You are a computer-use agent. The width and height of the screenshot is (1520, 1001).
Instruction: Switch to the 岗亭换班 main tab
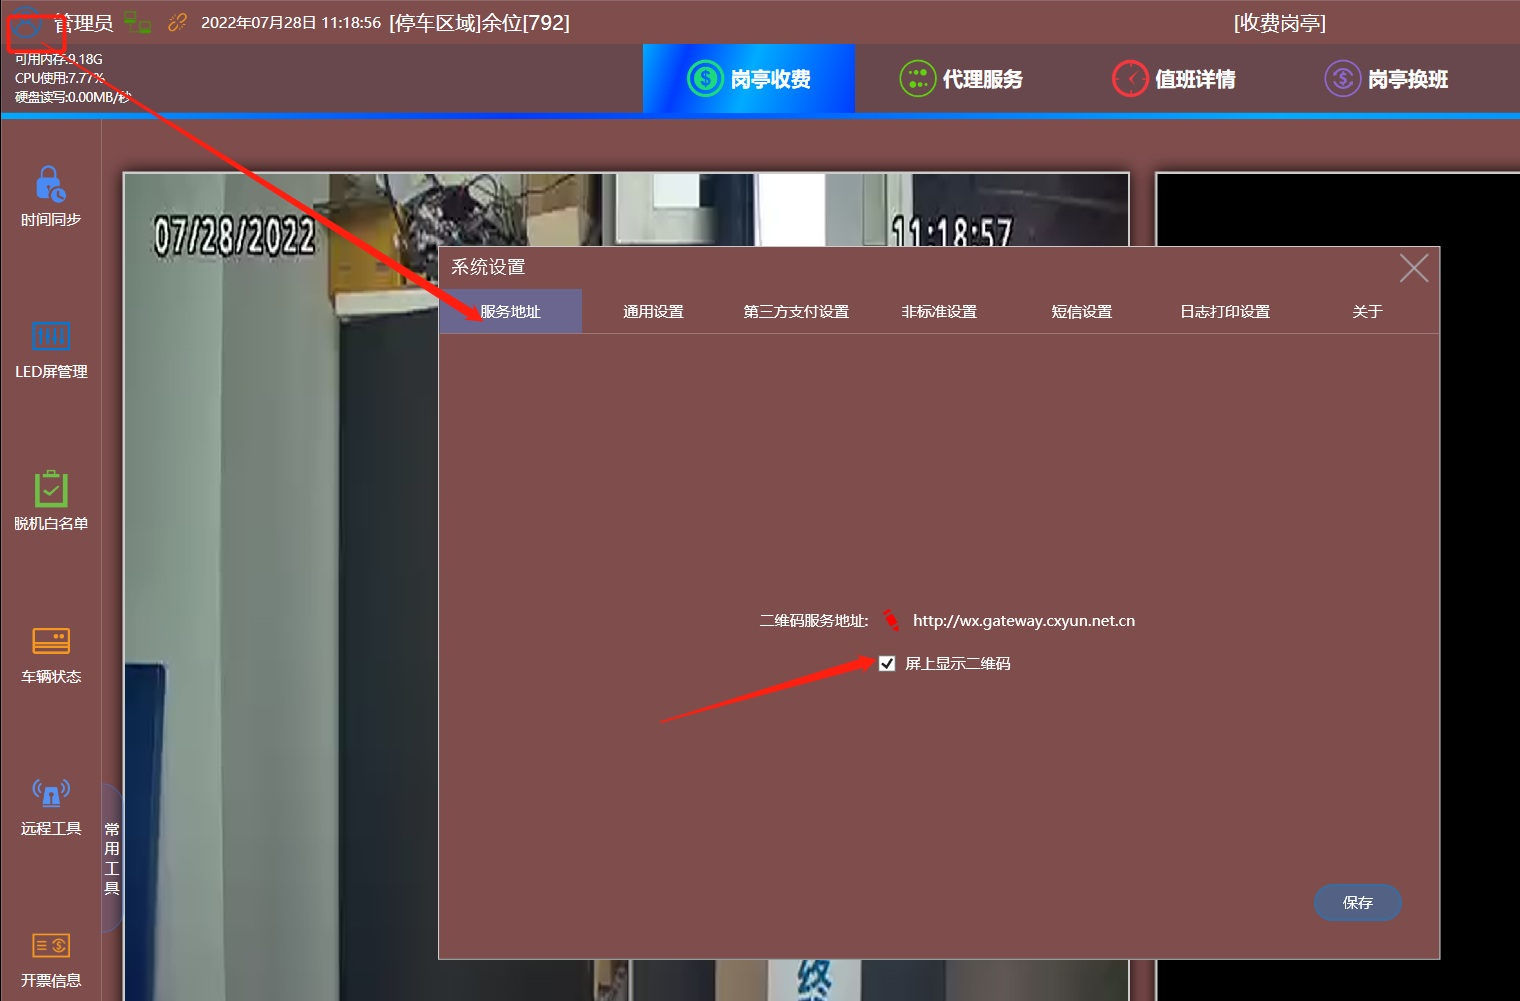click(x=1386, y=78)
